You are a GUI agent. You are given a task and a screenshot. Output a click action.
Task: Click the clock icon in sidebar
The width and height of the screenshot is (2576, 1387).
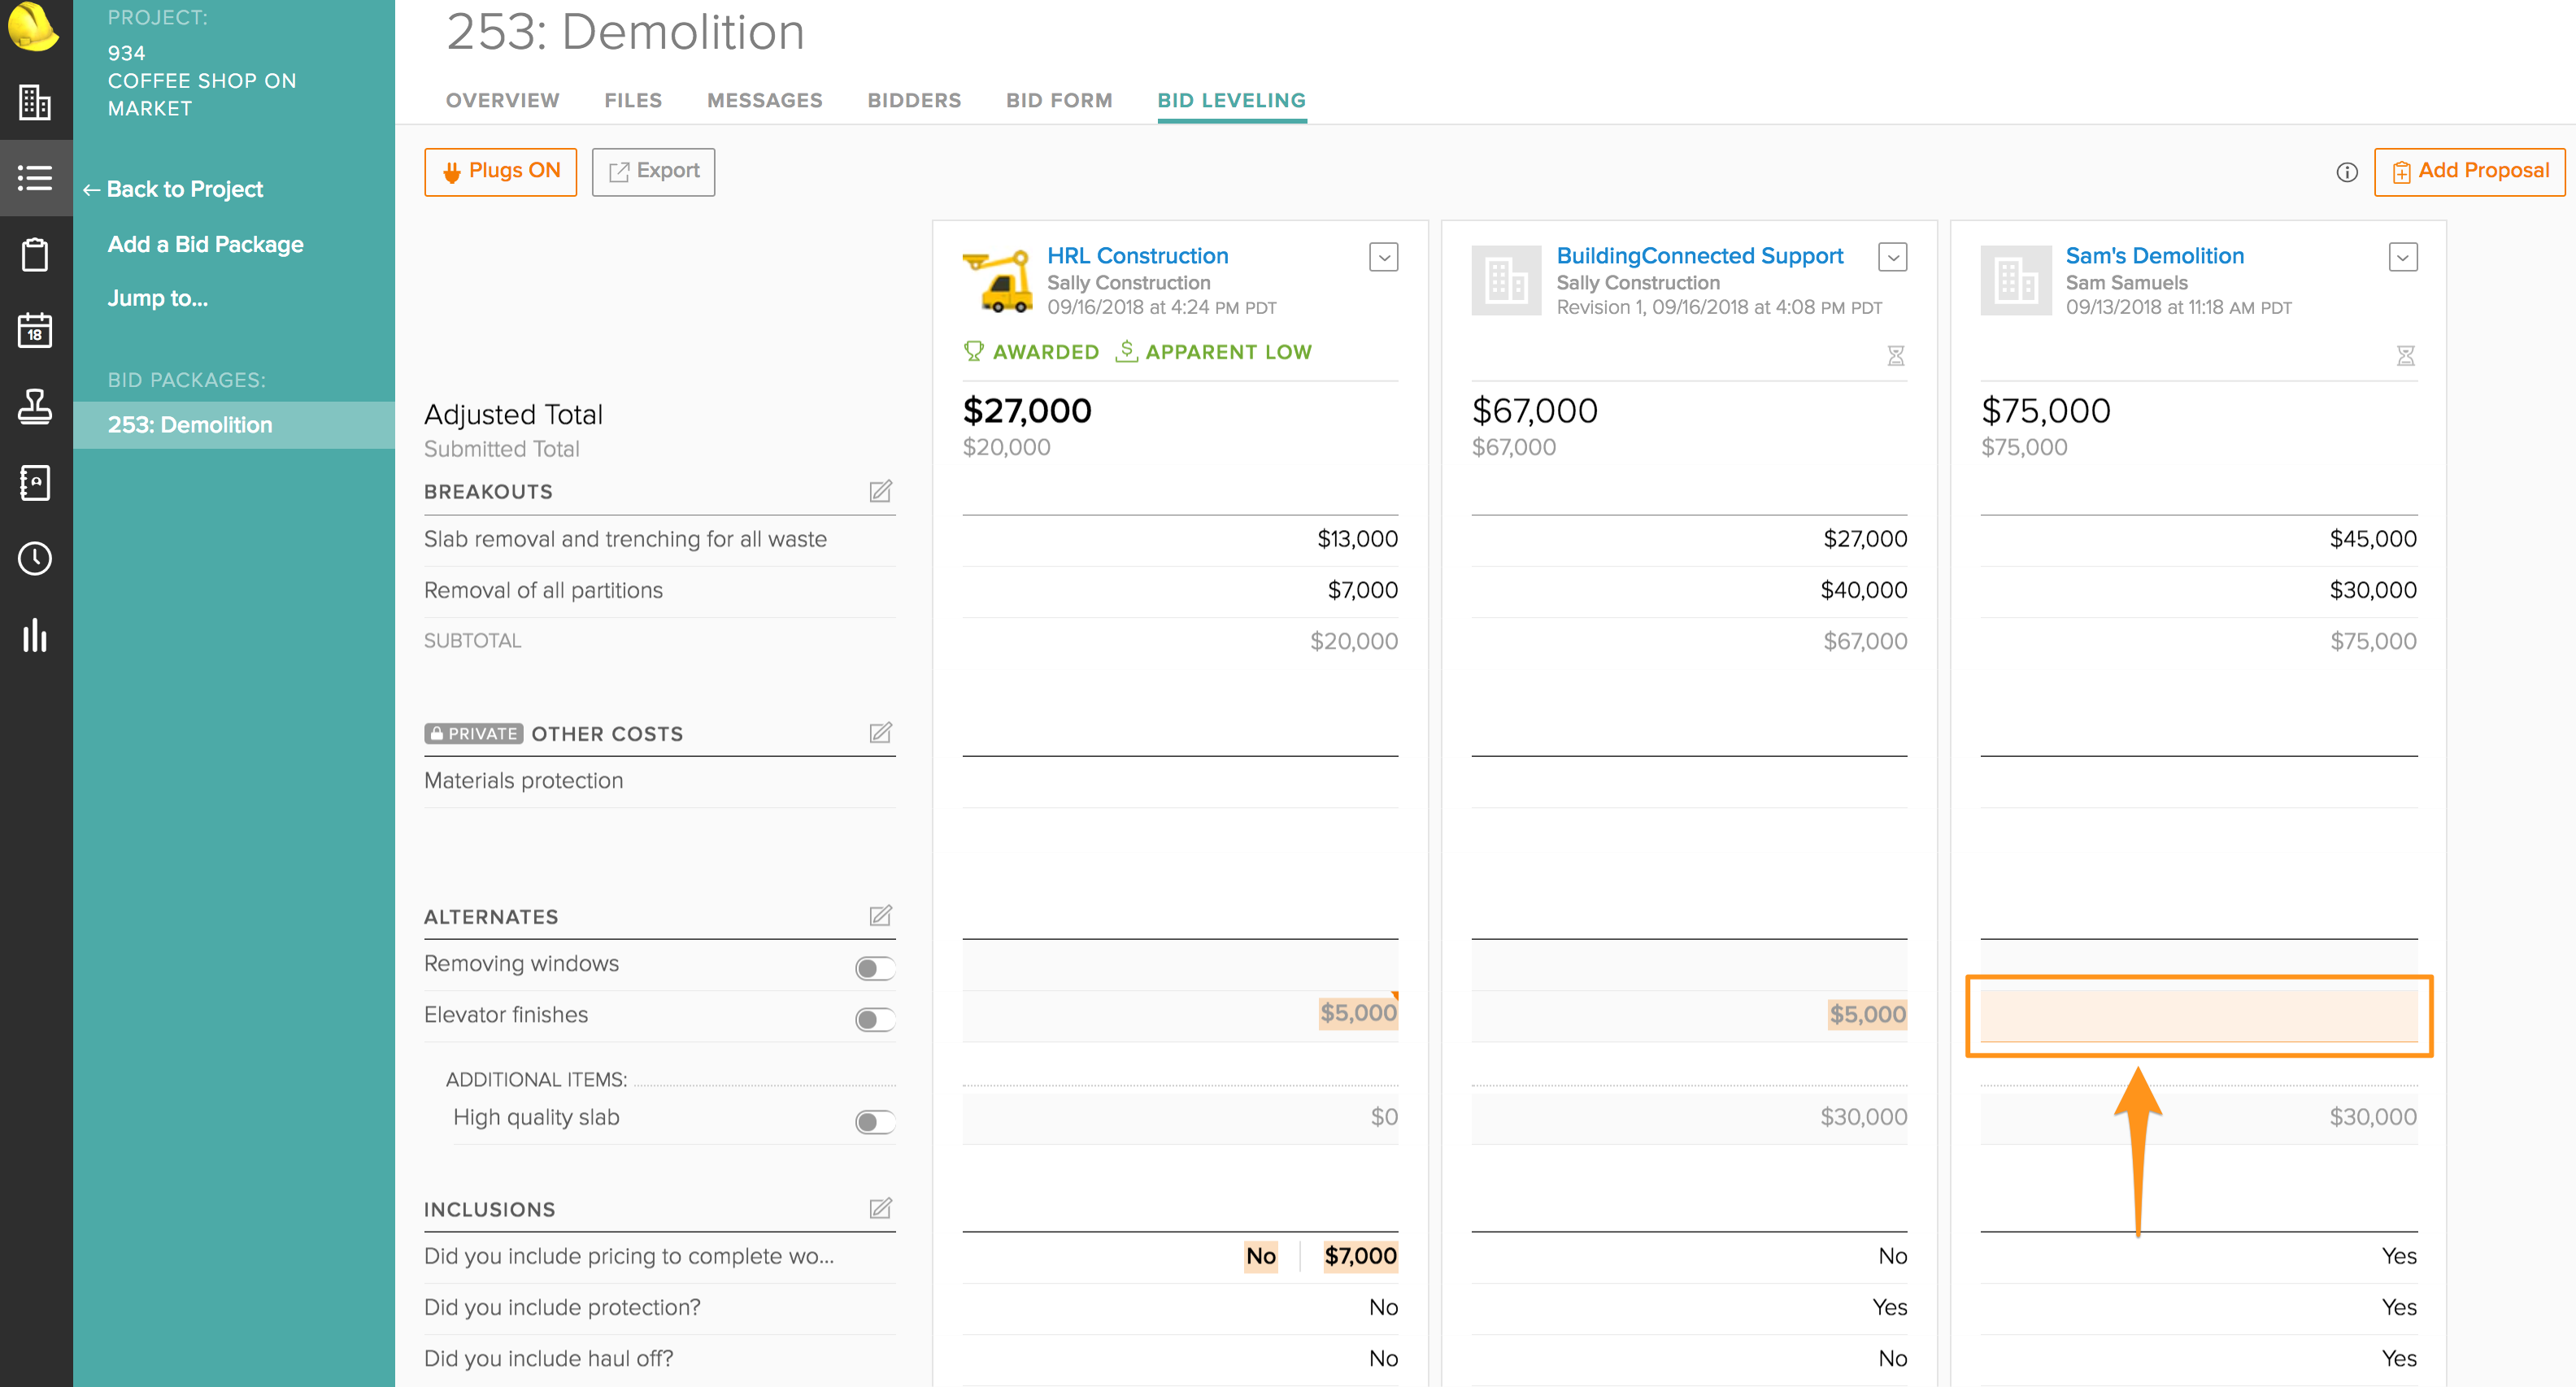pos(35,558)
